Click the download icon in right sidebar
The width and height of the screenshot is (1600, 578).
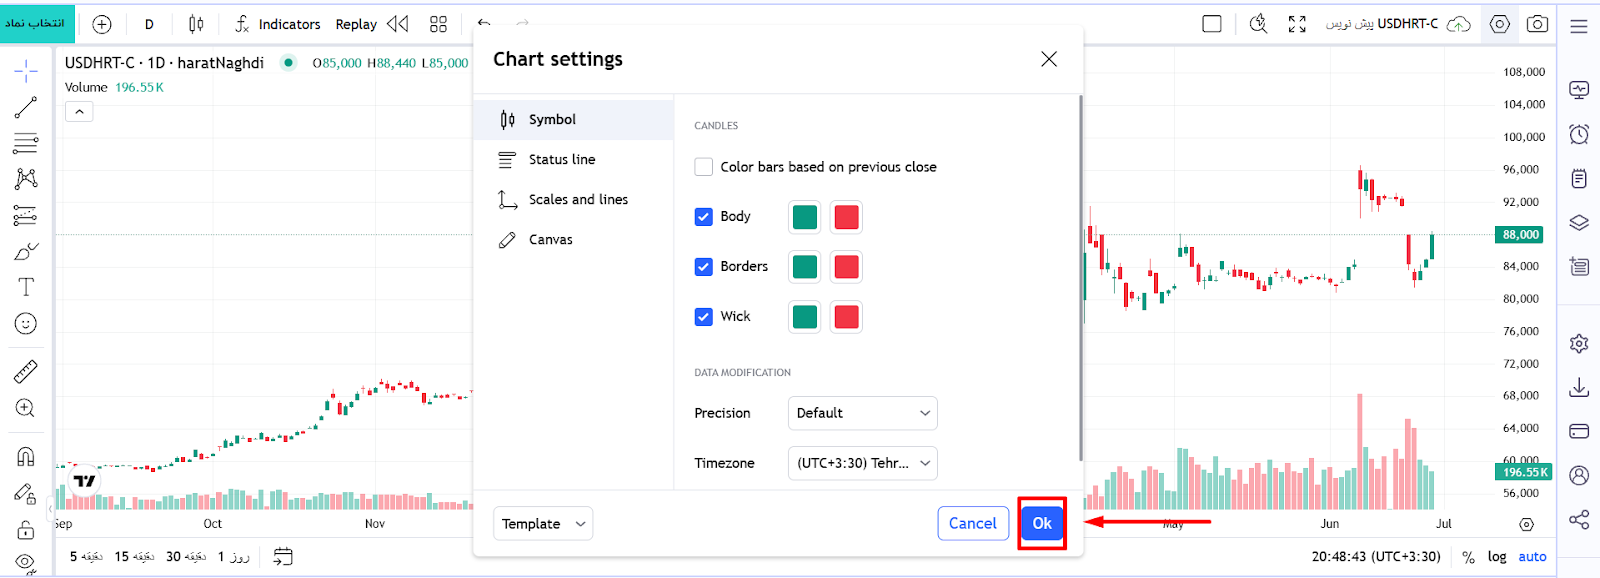[x=1579, y=387]
